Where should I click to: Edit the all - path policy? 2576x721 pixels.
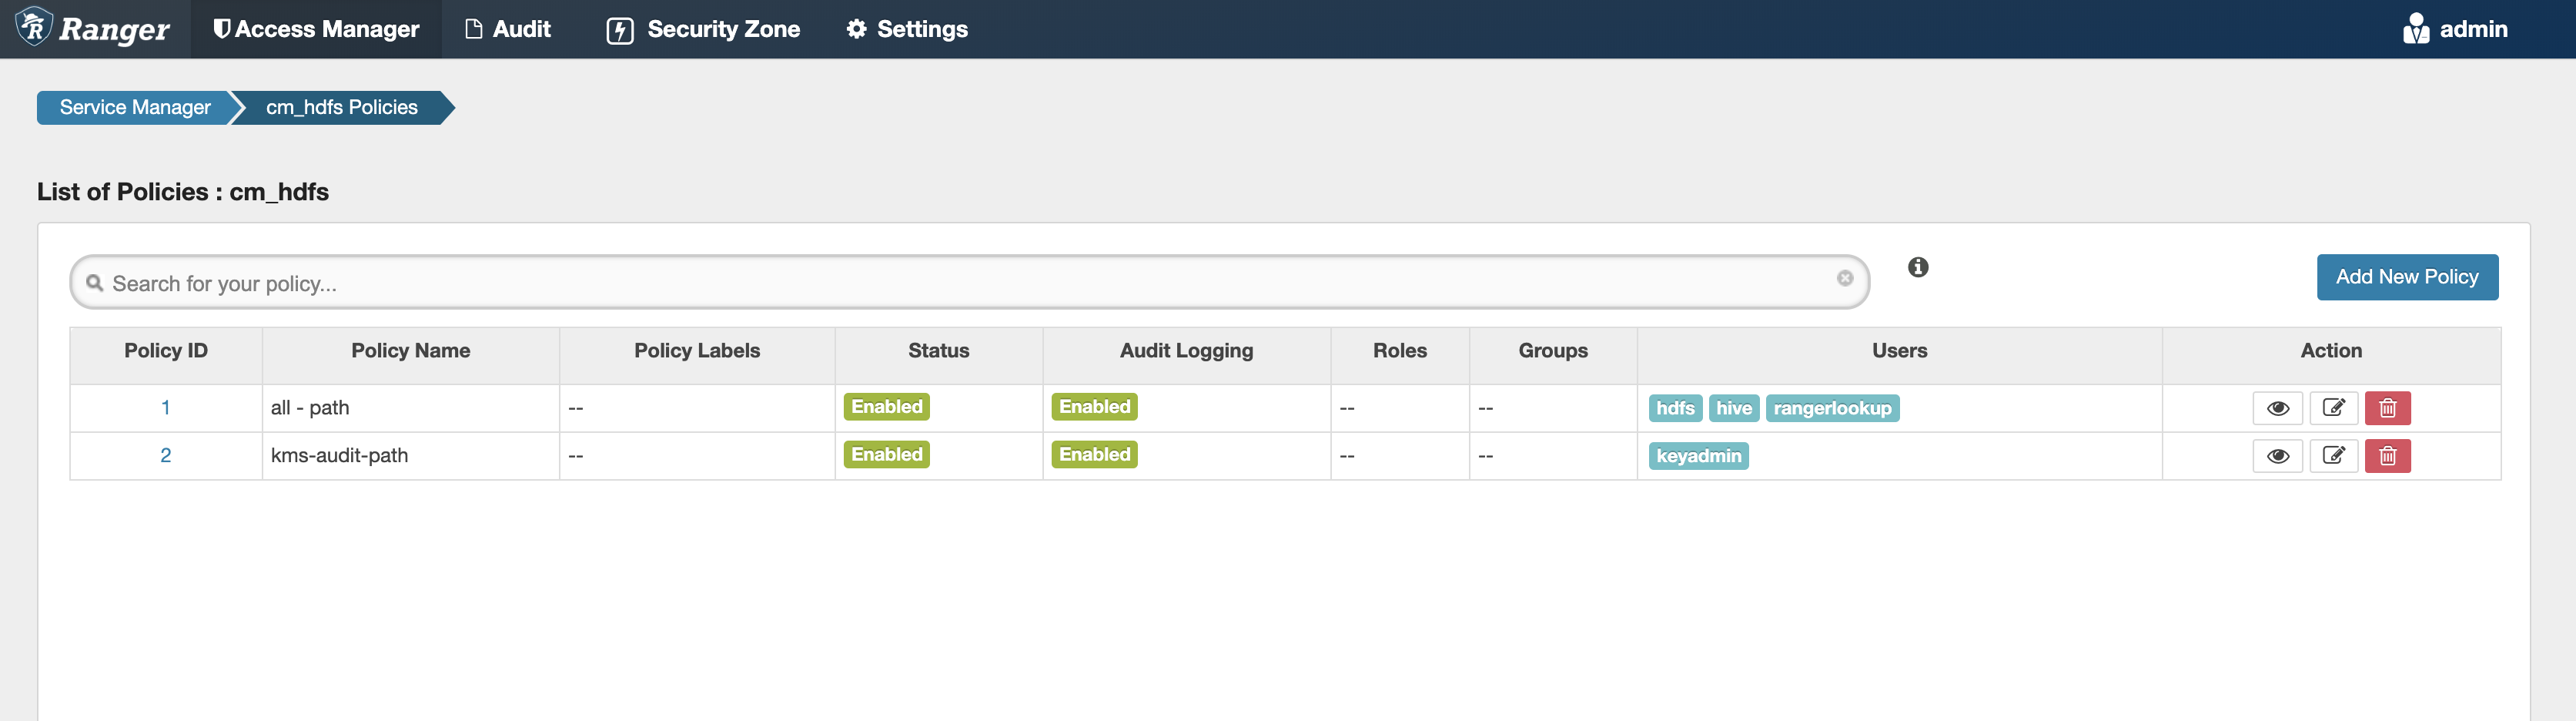[x=2333, y=408]
